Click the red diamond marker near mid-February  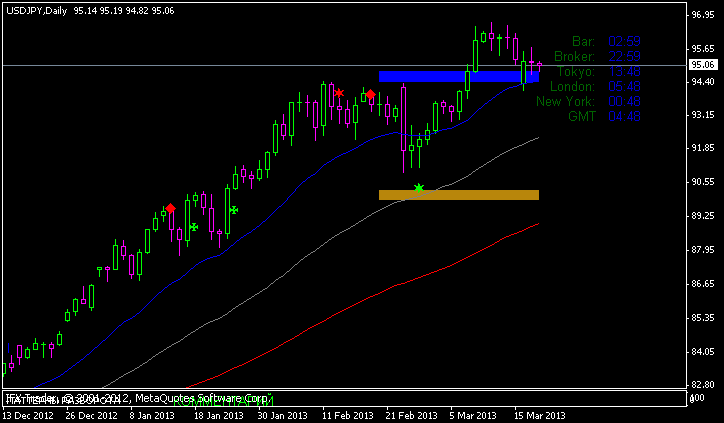(370, 94)
